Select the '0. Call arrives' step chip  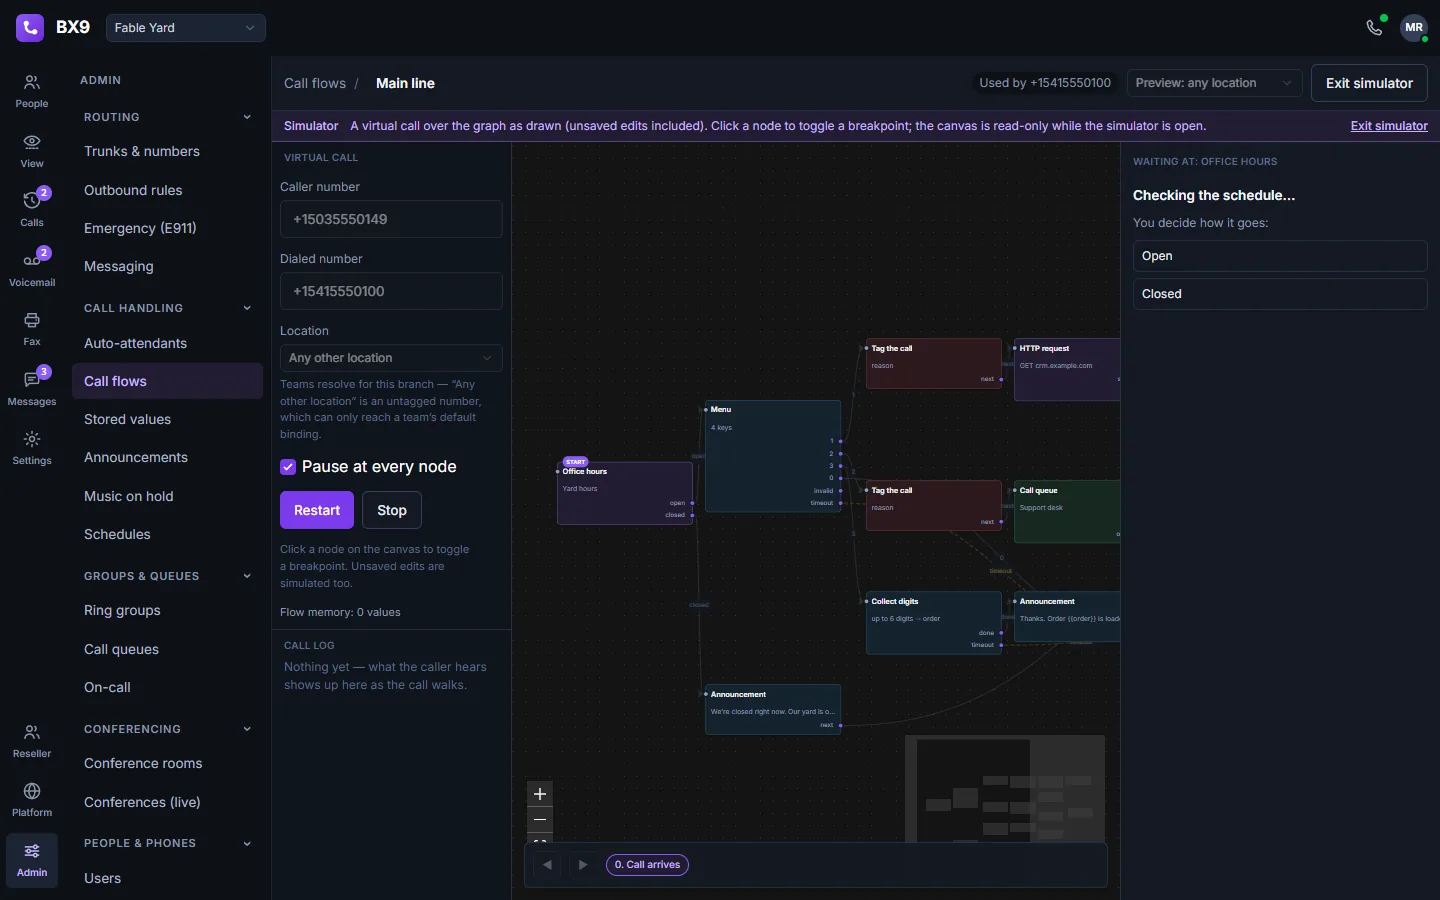[647, 865]
